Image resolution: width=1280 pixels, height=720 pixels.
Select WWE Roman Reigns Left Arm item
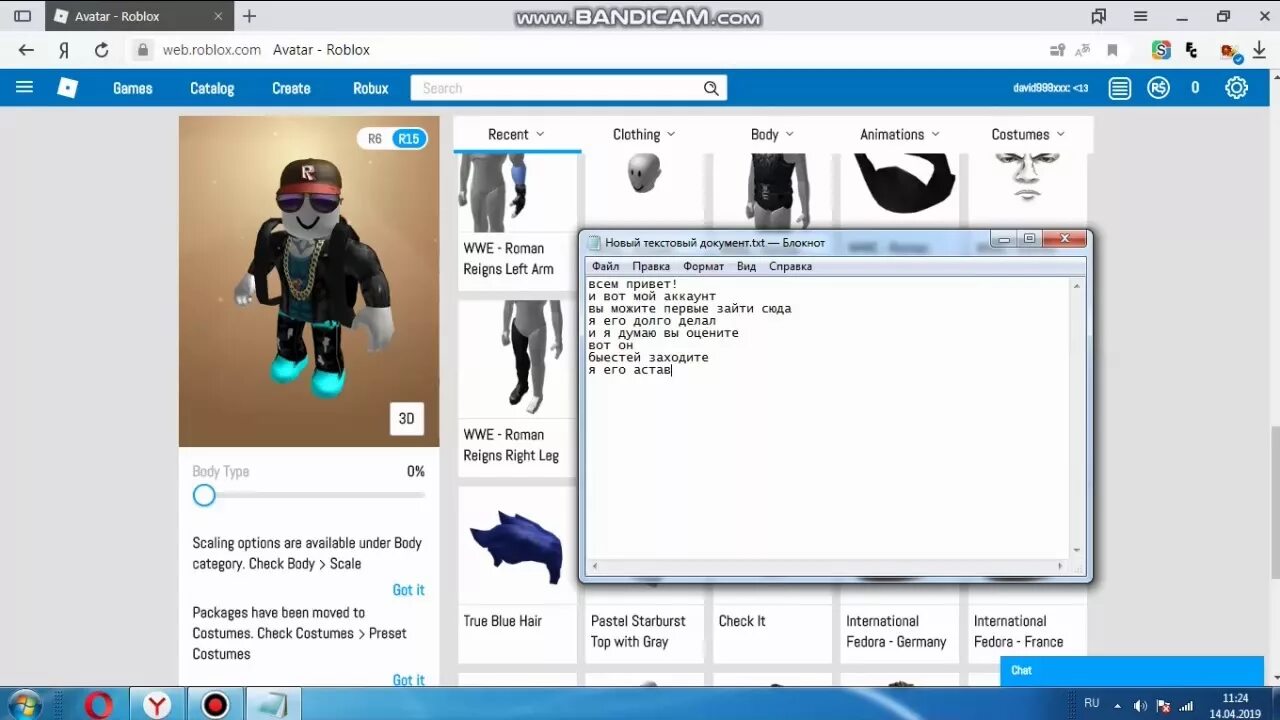click(x=516, y=222)
